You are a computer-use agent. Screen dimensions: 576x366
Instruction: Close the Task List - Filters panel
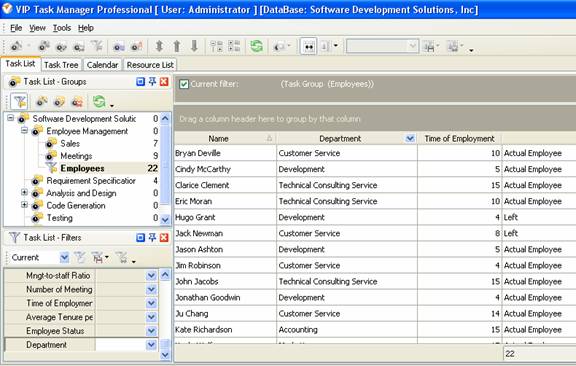(x=164, y=238)
